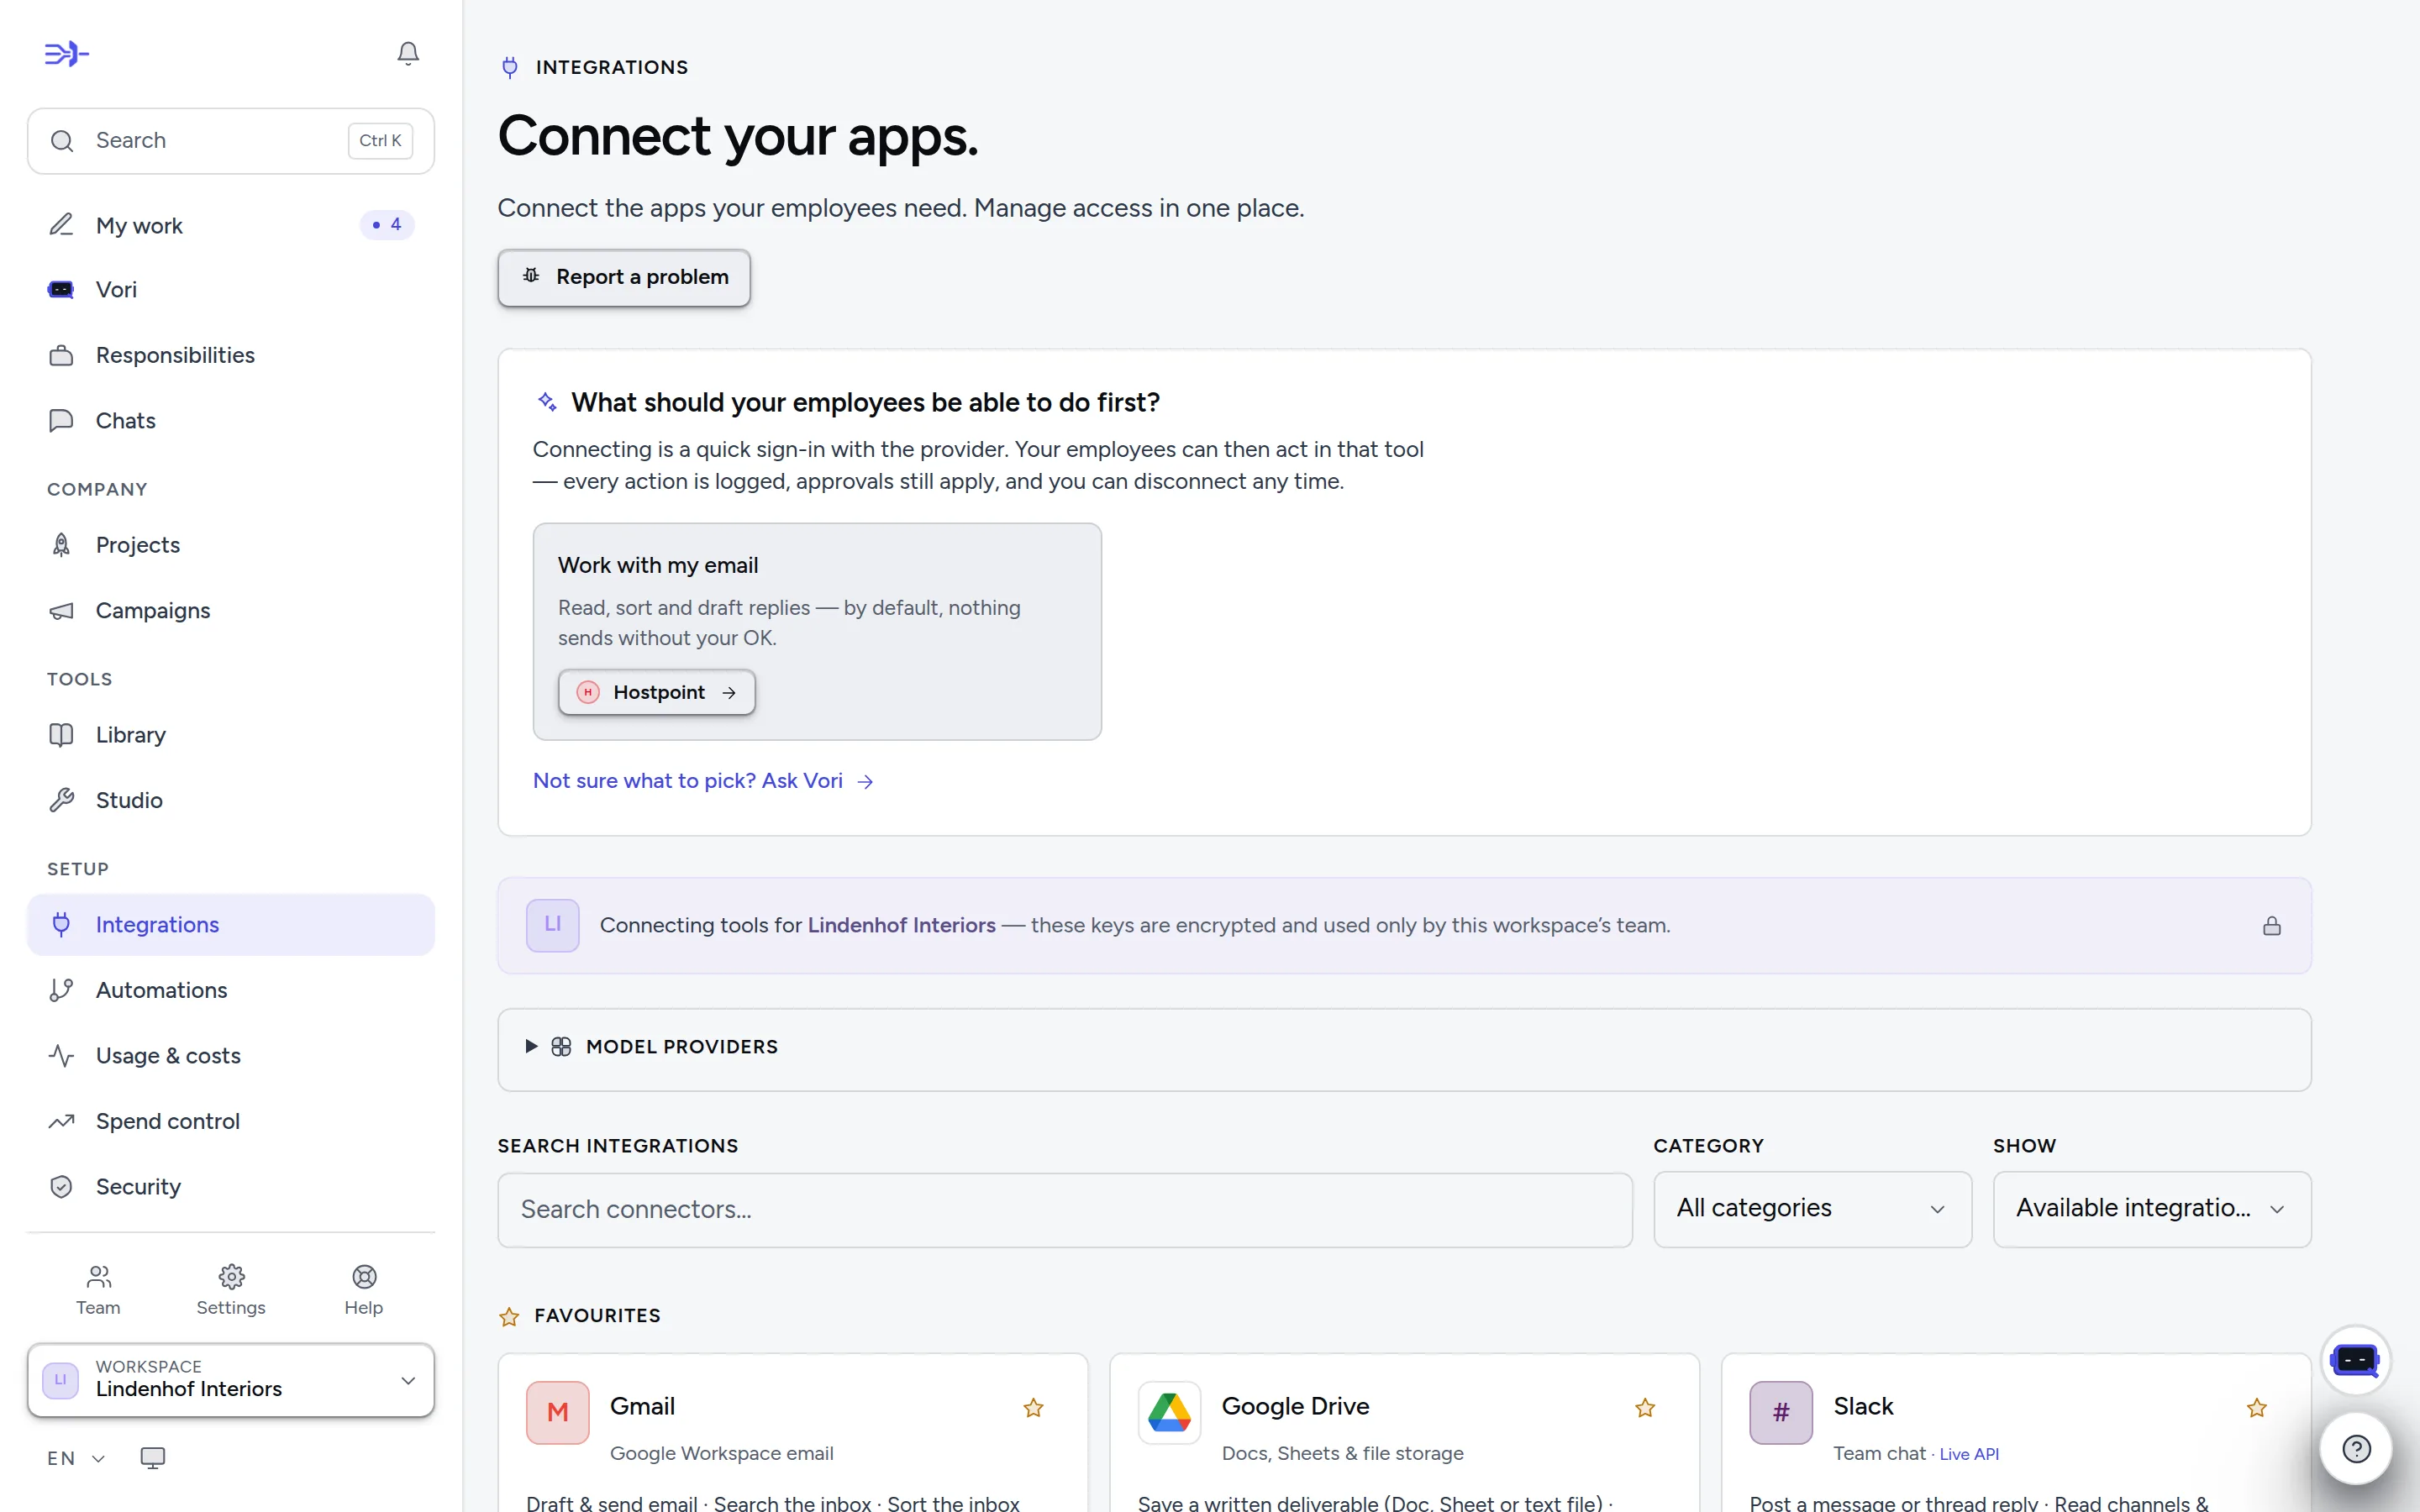Open the Lindenhof Interiors workspace switcher
Image resolution: width=2420 pixels, height=1512 pixels.
coord(231,1380)
